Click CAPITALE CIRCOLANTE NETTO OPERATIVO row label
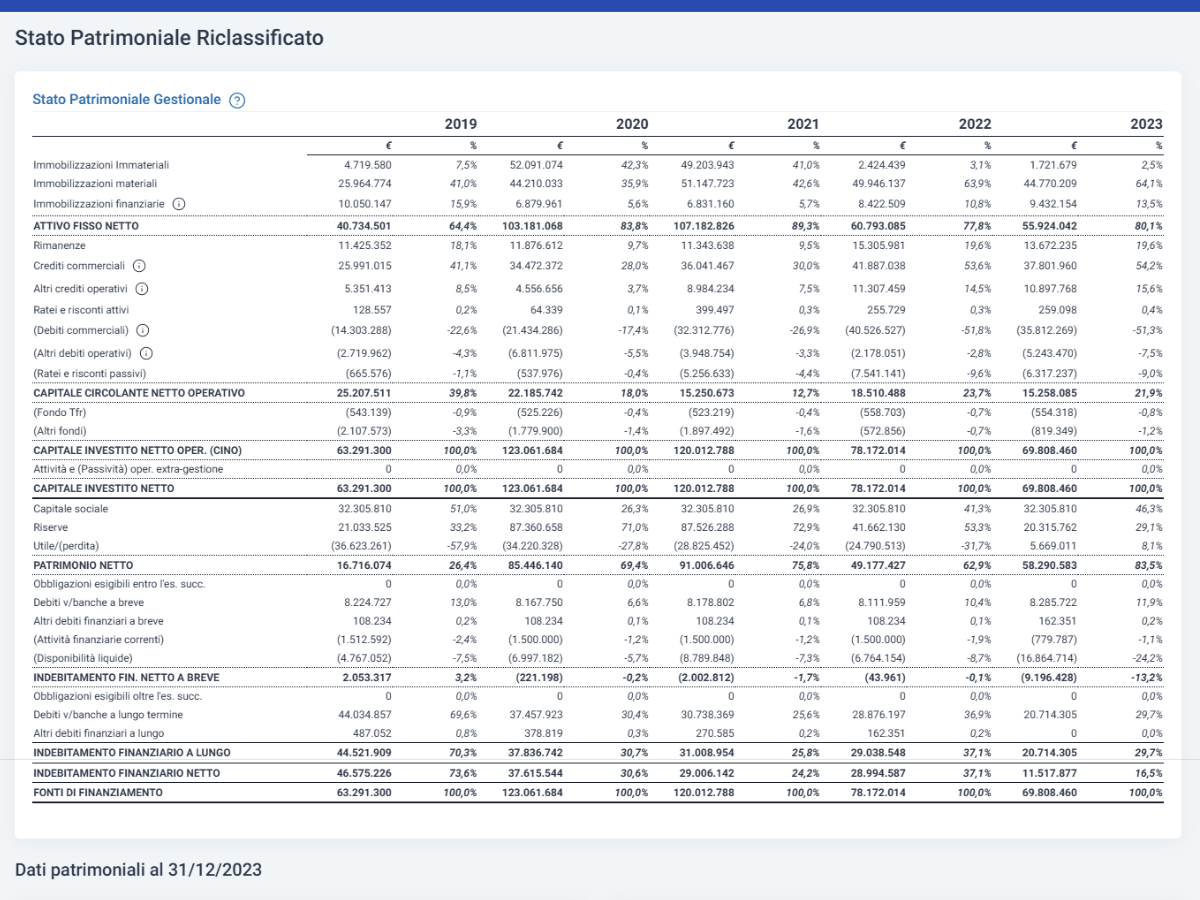The height and width of the screenshot is (900, 1200). click(139, 393)
